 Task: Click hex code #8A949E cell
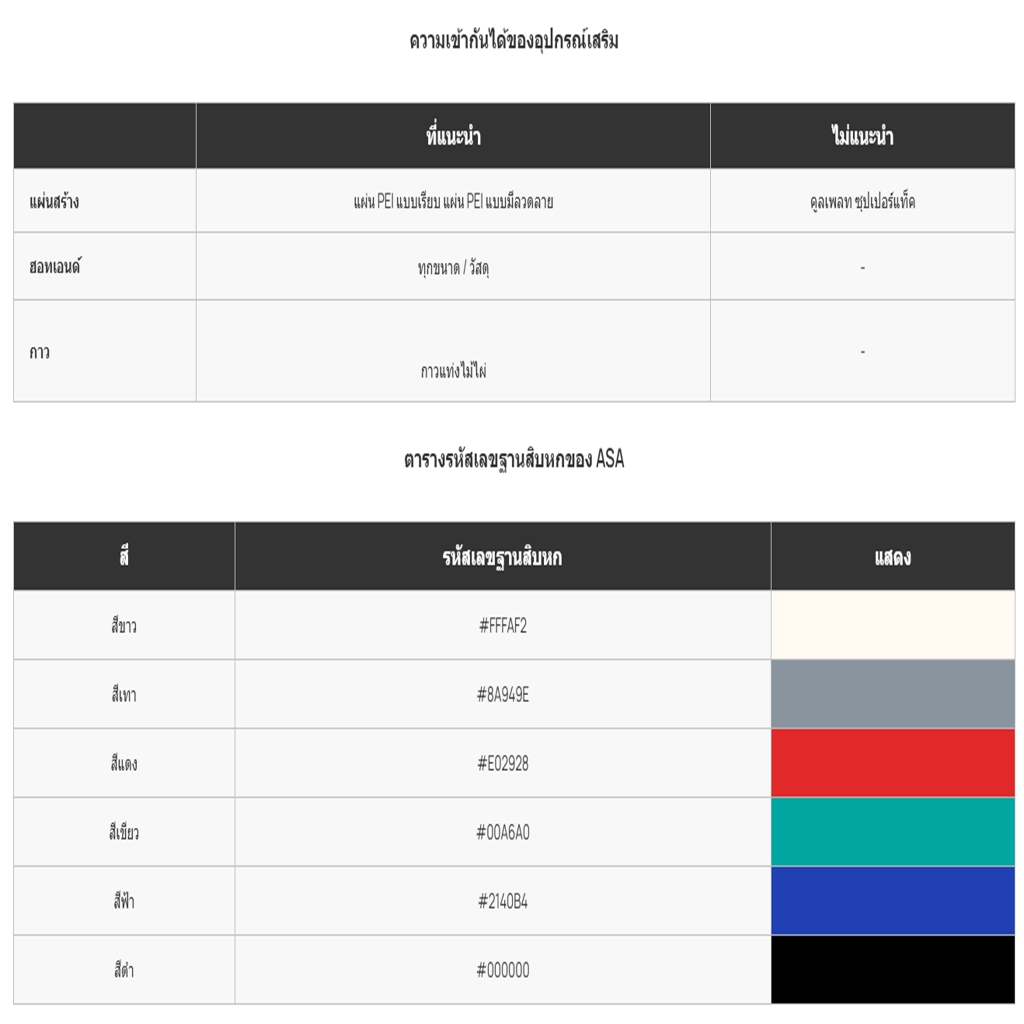pos(502,695)
